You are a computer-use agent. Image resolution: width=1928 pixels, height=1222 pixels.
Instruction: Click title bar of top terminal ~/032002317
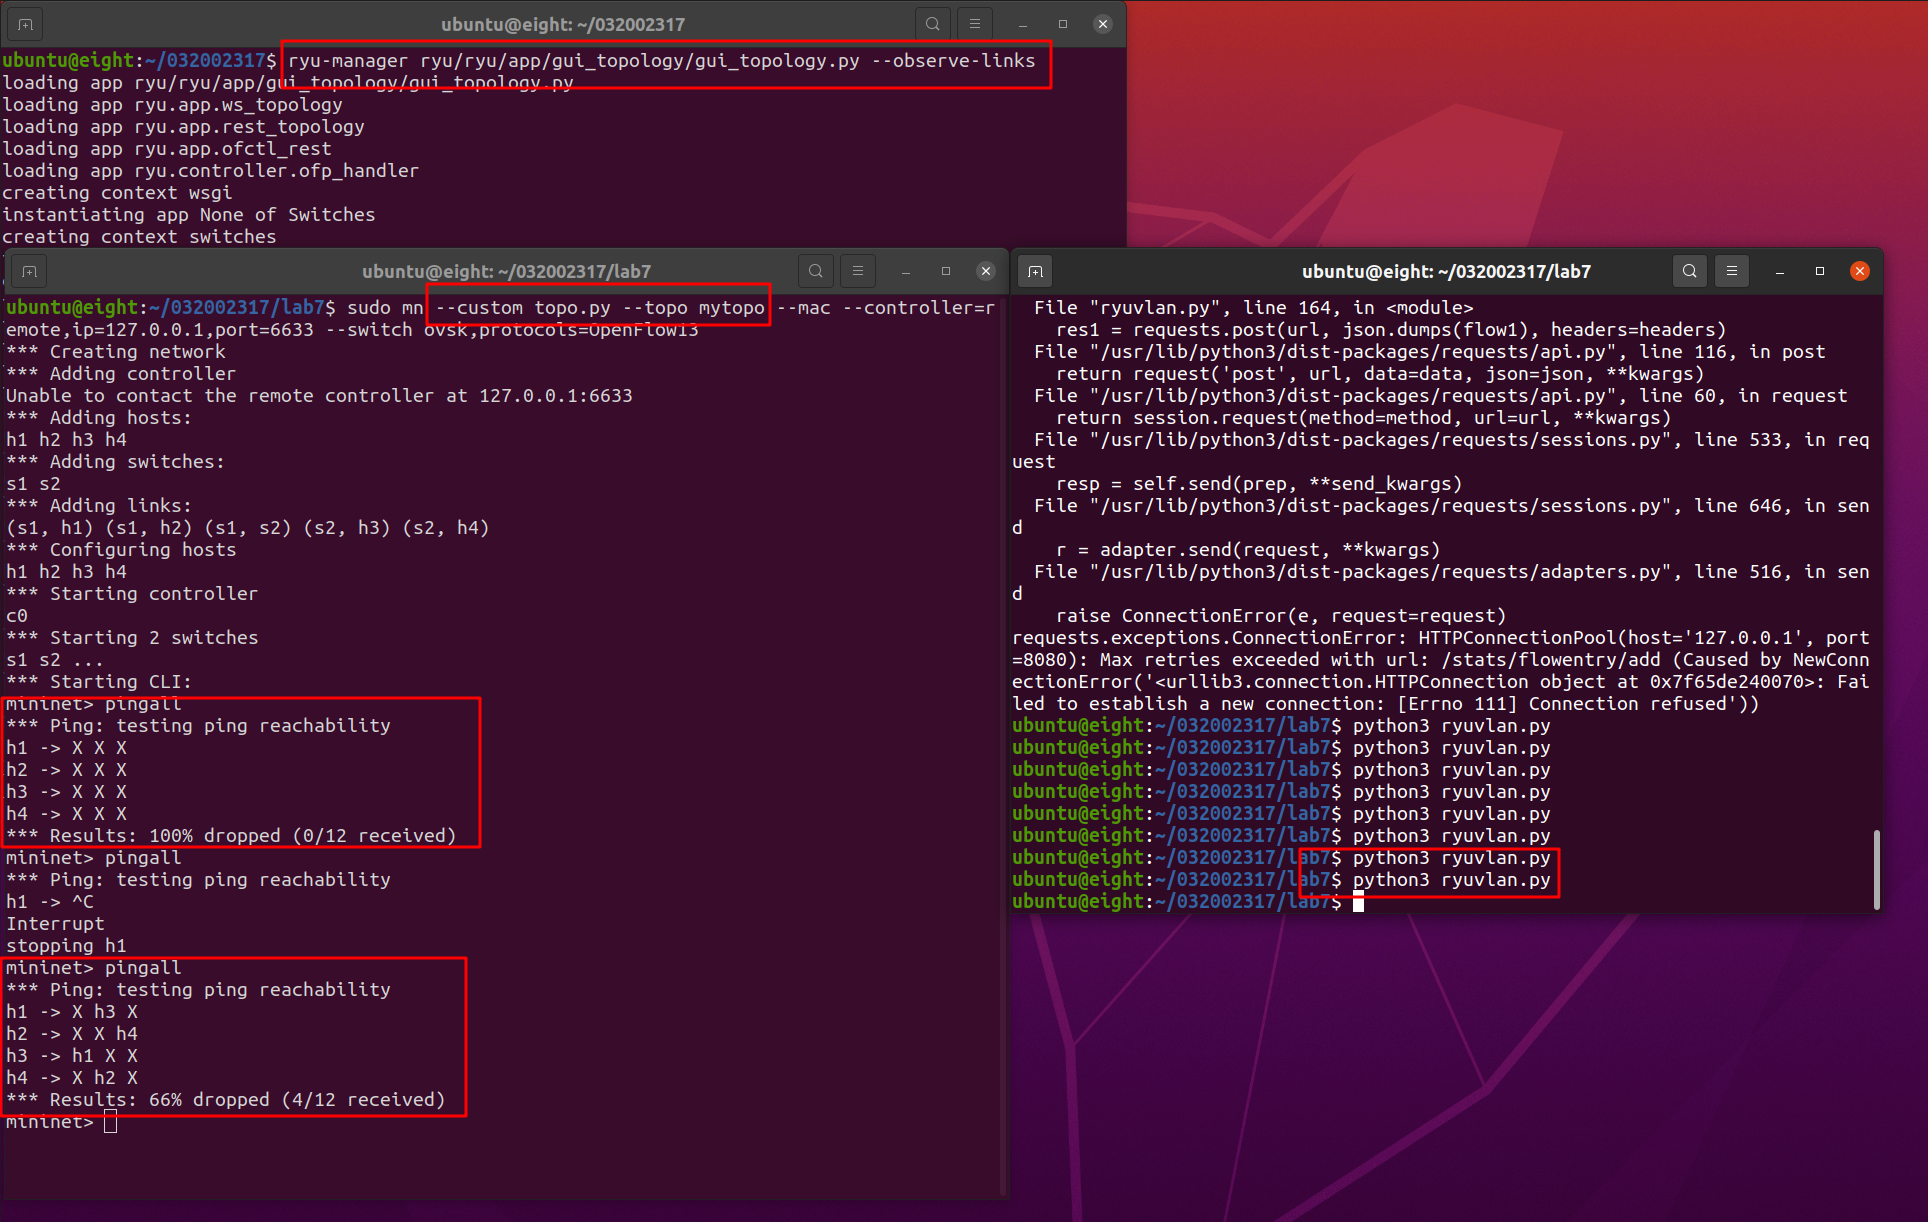[x=562, y=24]
